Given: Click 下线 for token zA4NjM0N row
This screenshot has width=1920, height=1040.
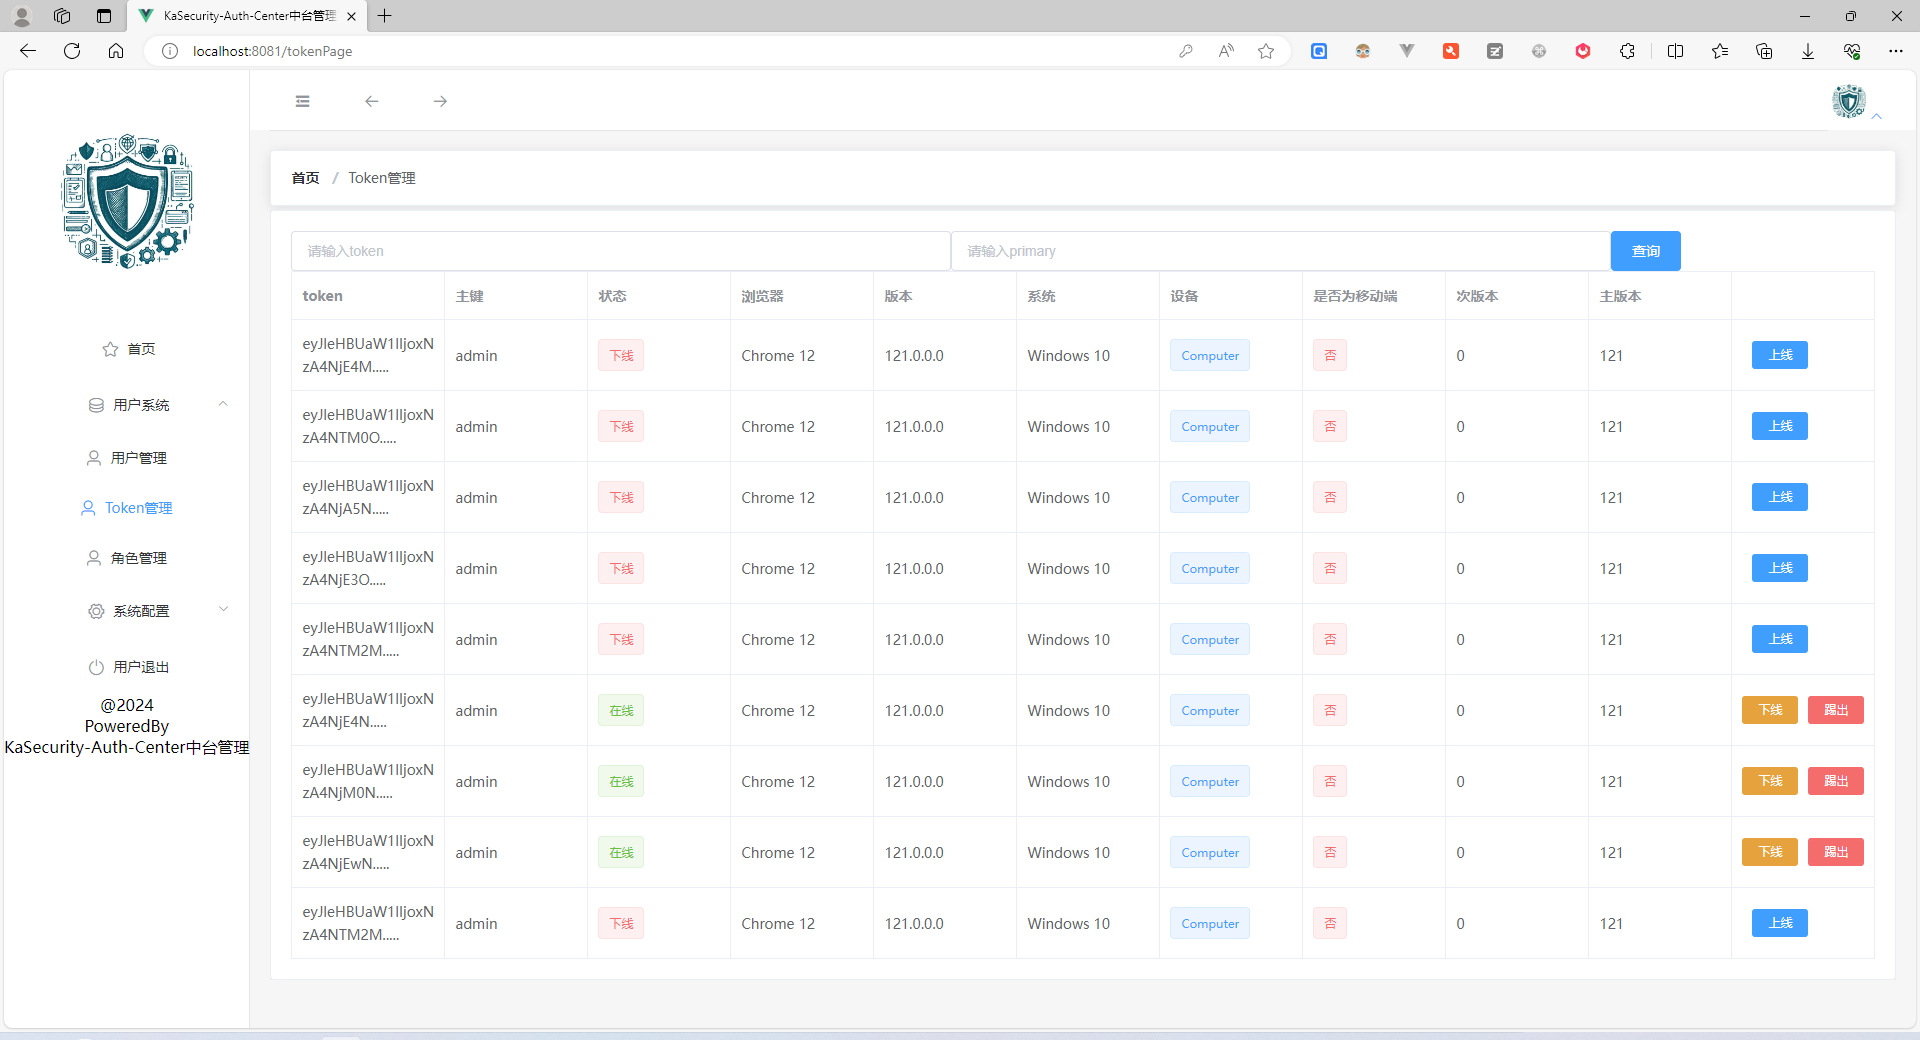Looking at the screenshot, I should [1770, 781].
